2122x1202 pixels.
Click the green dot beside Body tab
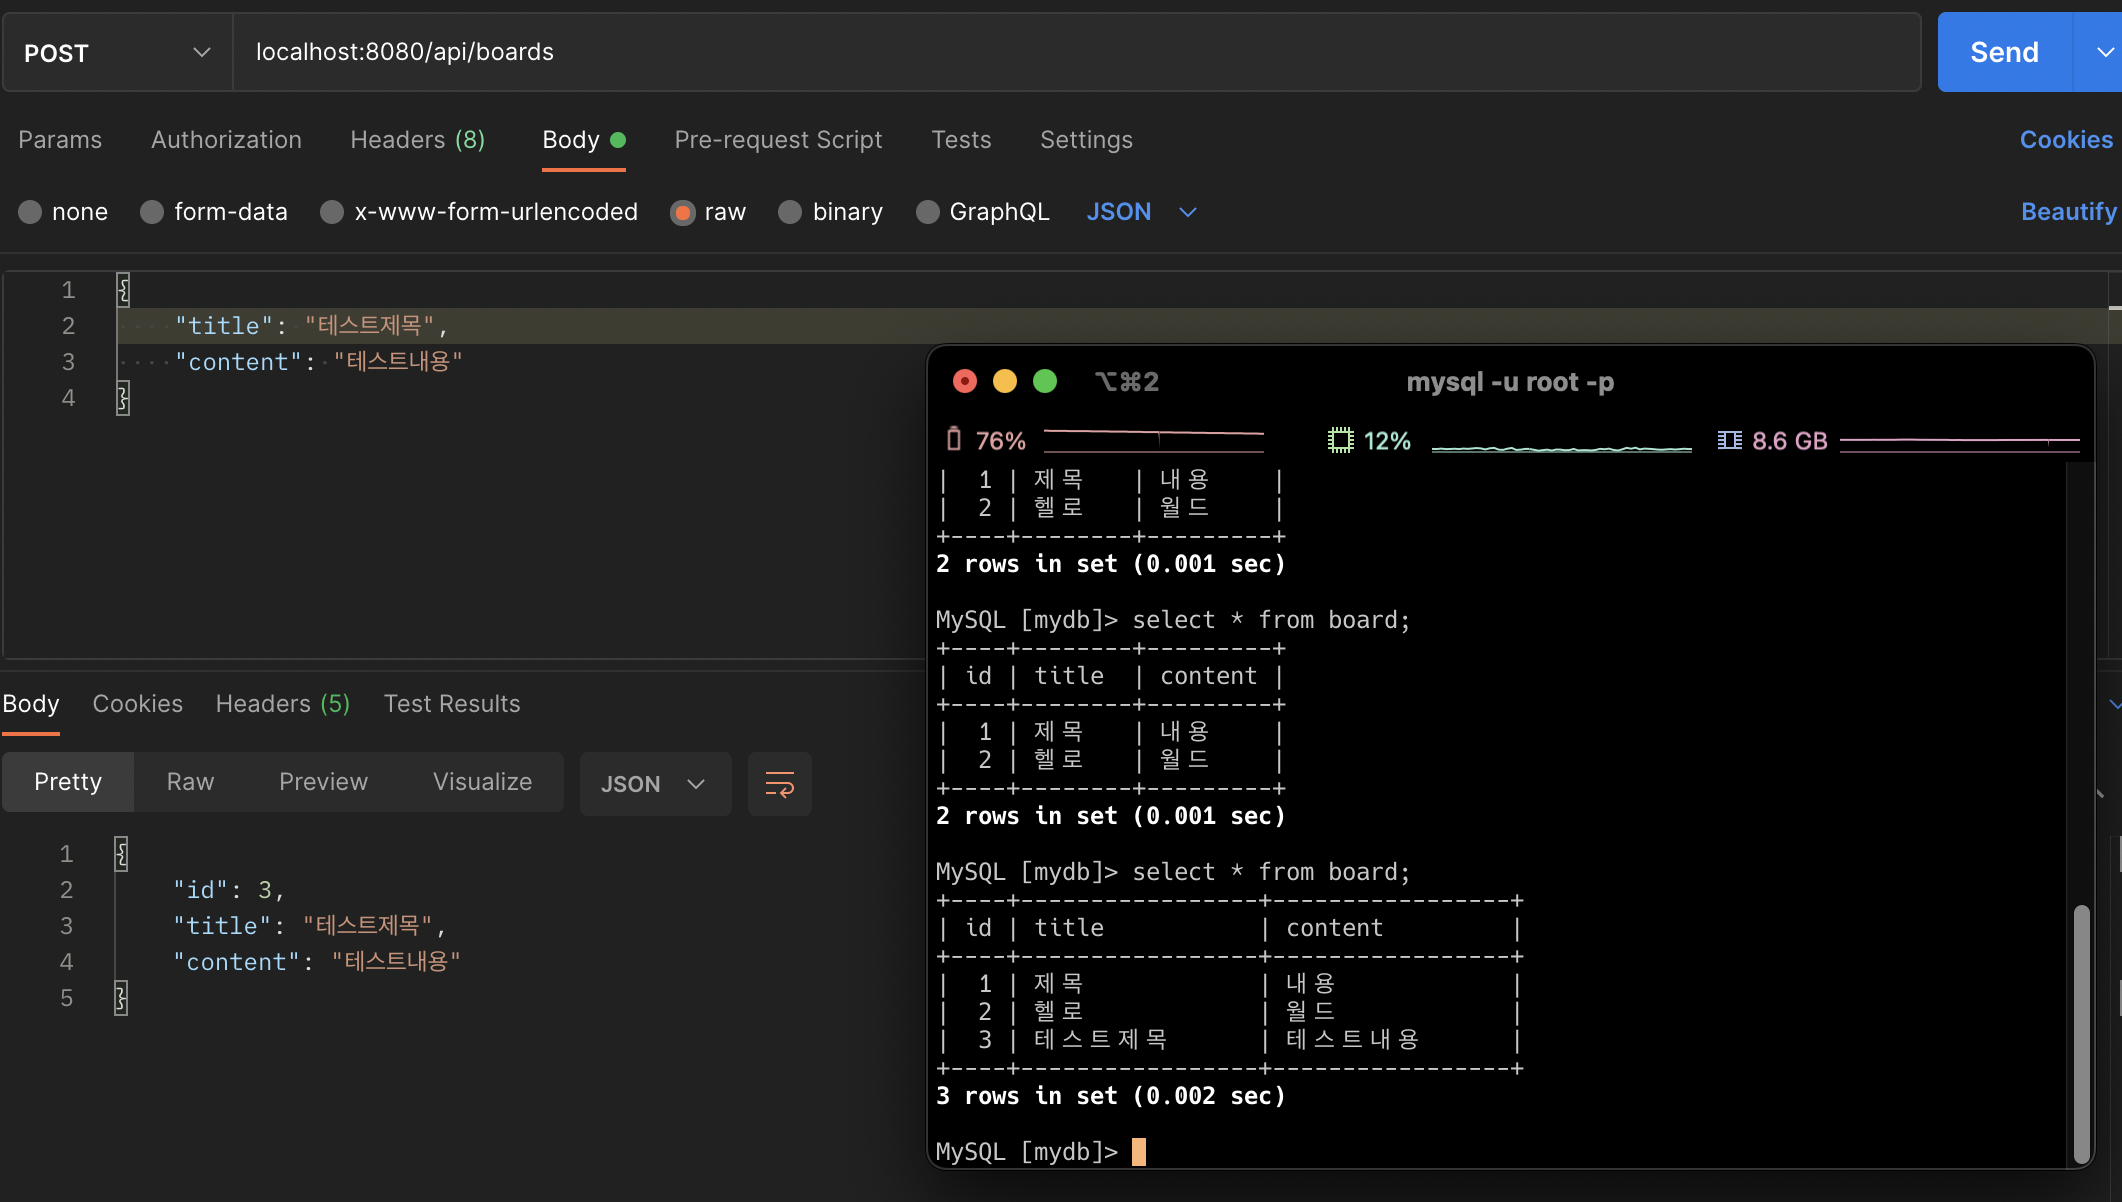click(618, 140)
